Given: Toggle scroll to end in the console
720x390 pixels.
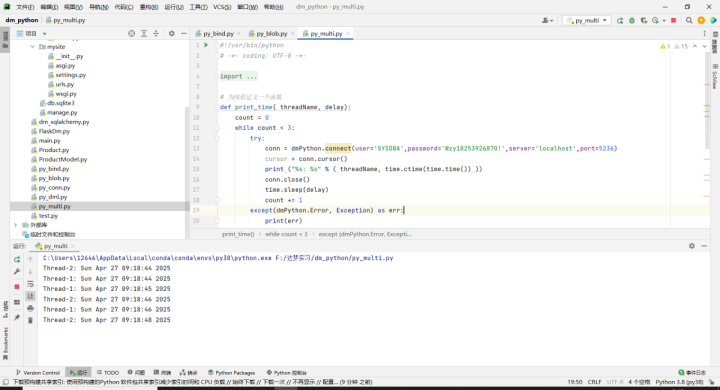Looking at the screenshot, I should (30, 296).
